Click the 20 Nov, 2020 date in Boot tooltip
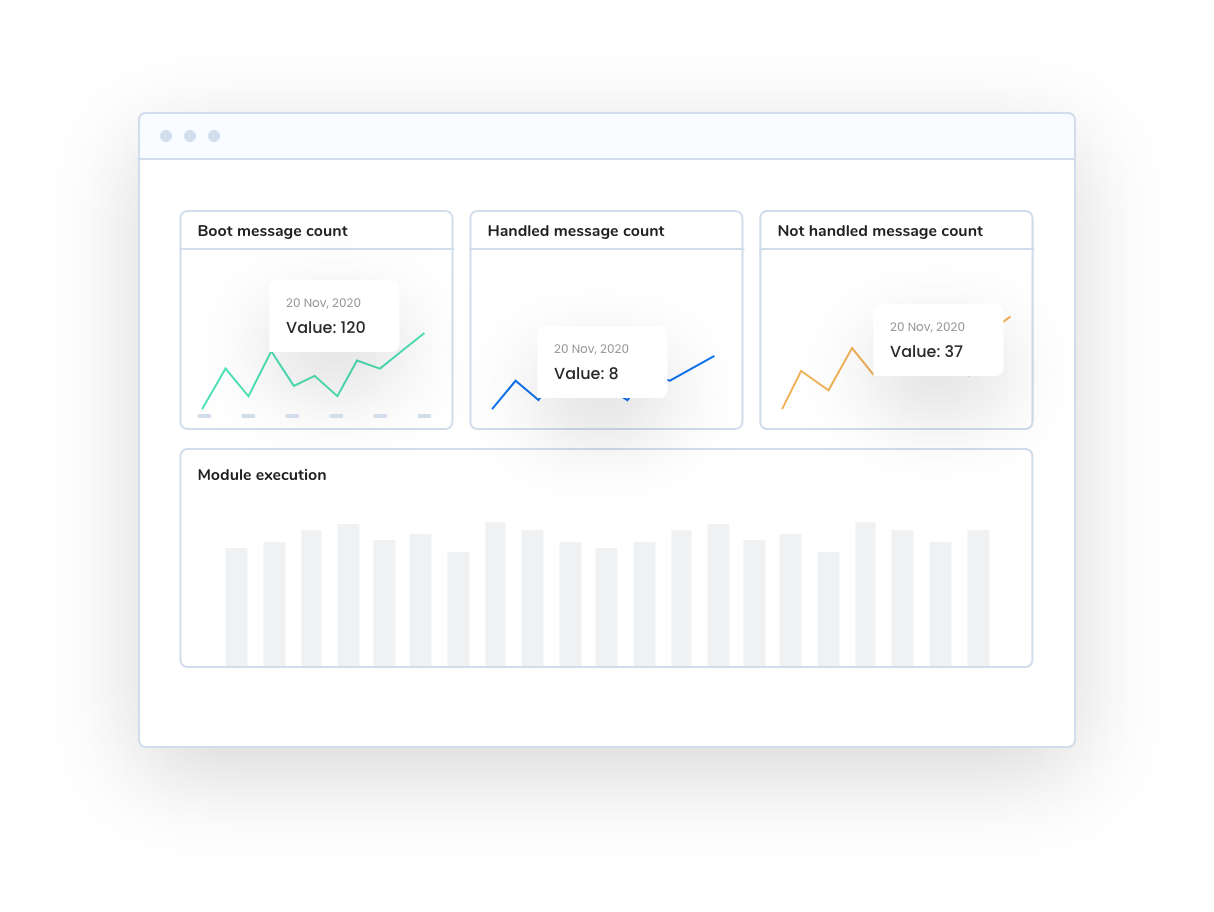Viewport: 1214px width, 912px height. point(323,303)
